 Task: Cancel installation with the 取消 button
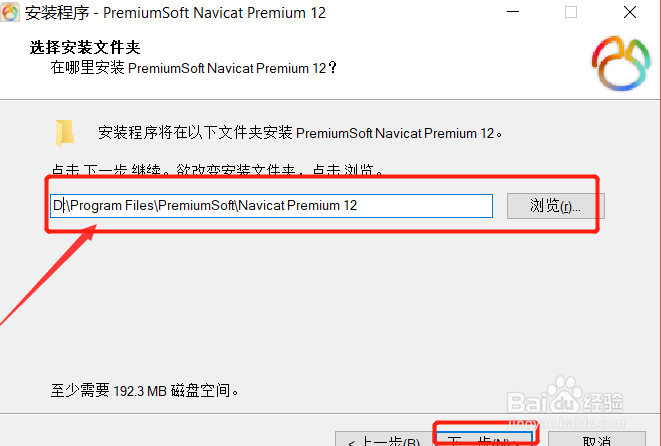[x=596, y=439]
